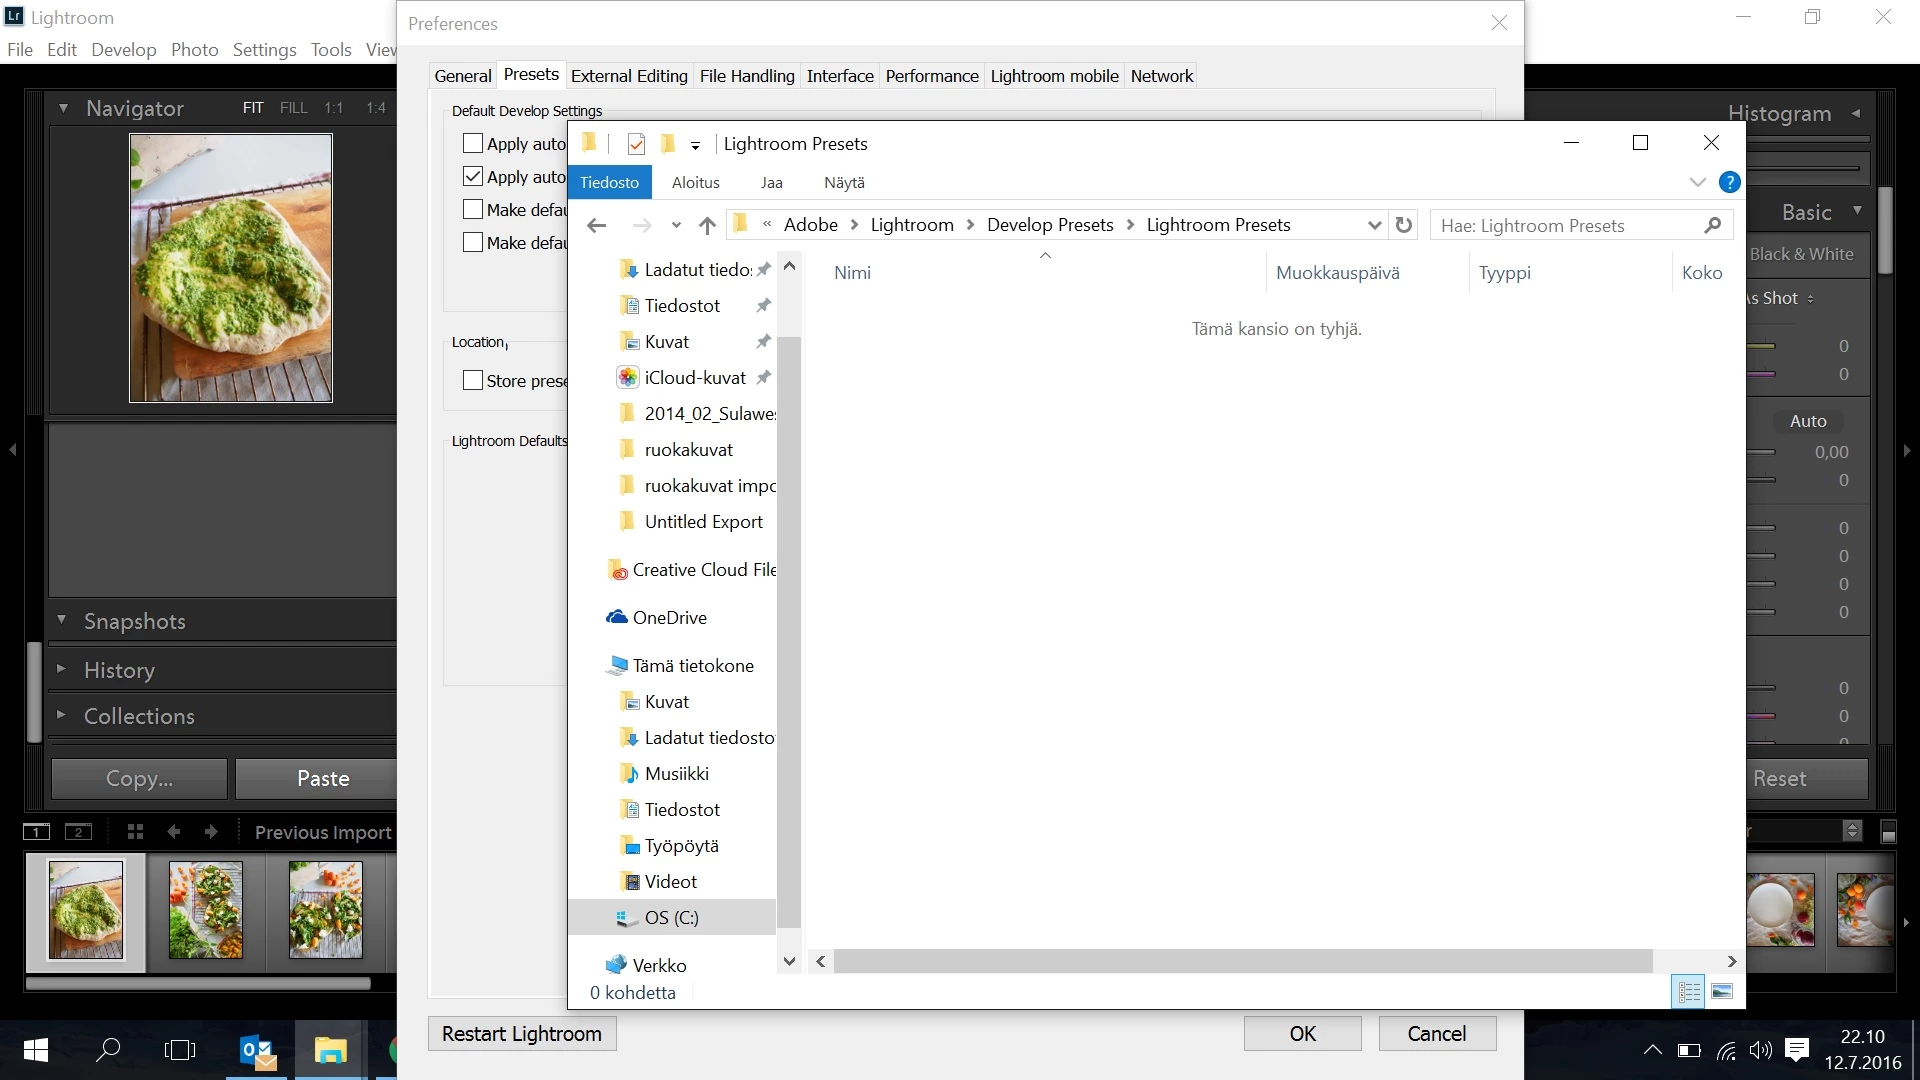Switch to details list view icon
This screenshot has height=1080, width=1920.
coord(1689,991)
